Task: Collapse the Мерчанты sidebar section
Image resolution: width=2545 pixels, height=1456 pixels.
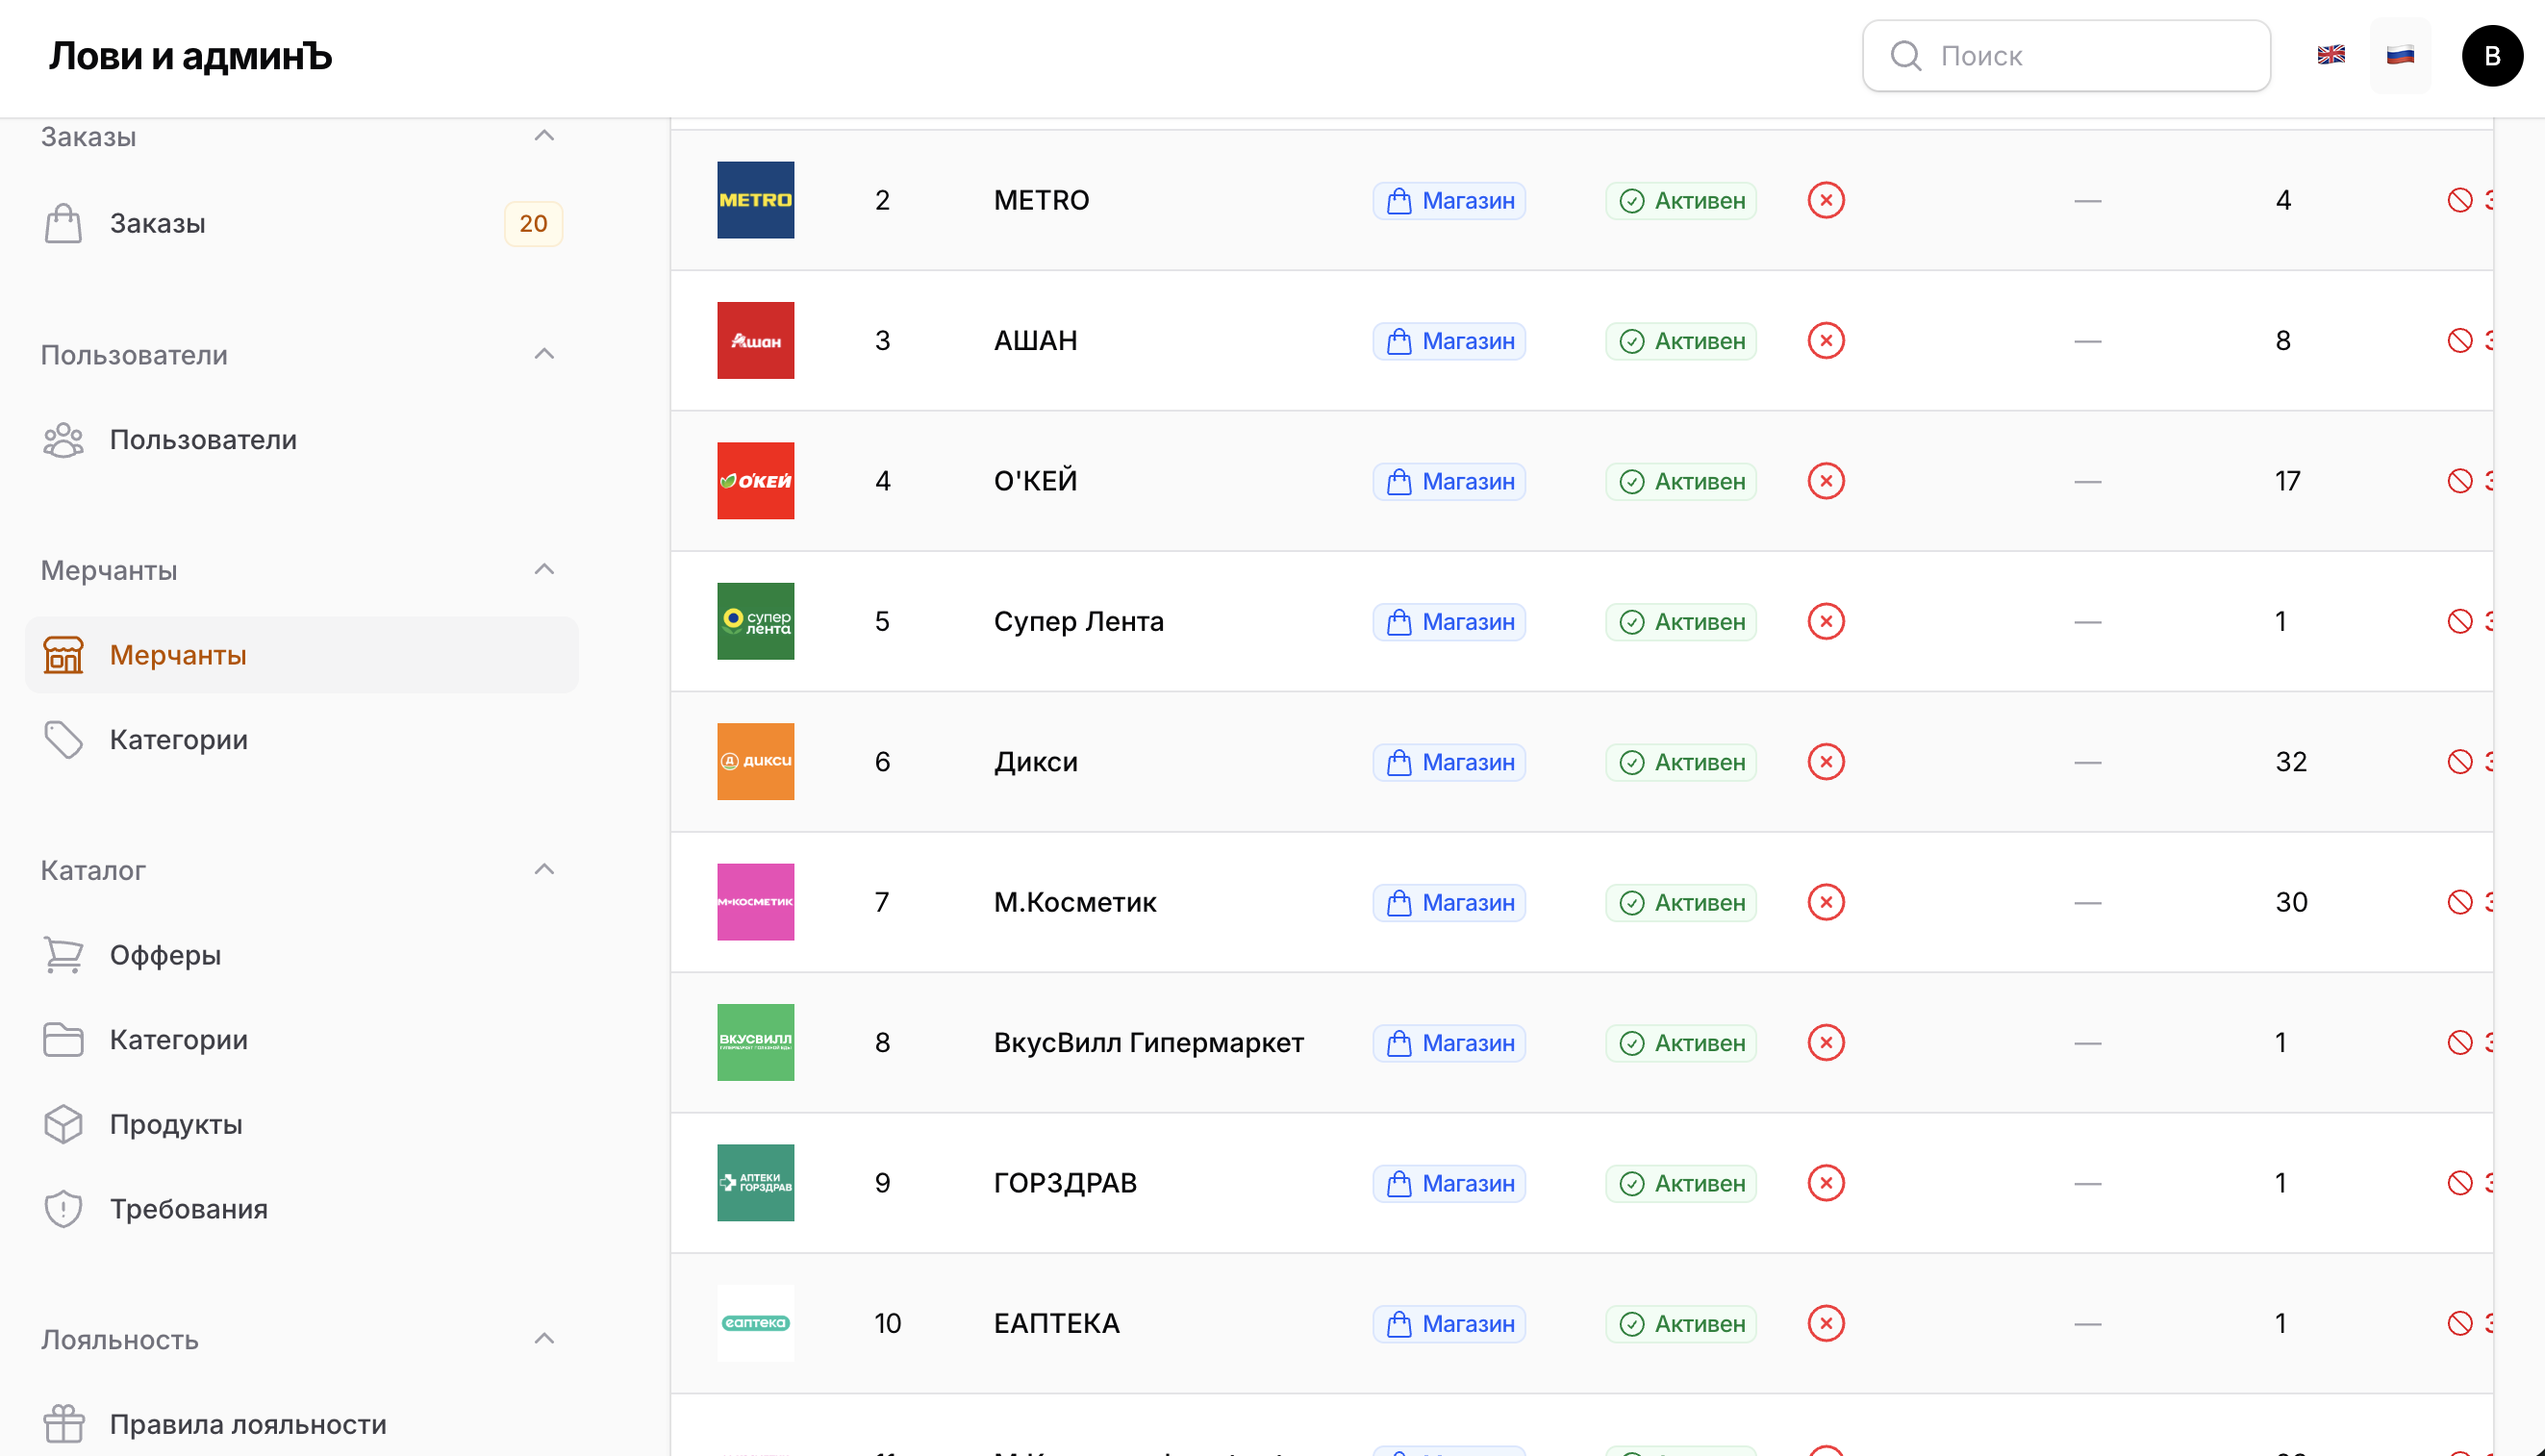Action: pos(544,570)
